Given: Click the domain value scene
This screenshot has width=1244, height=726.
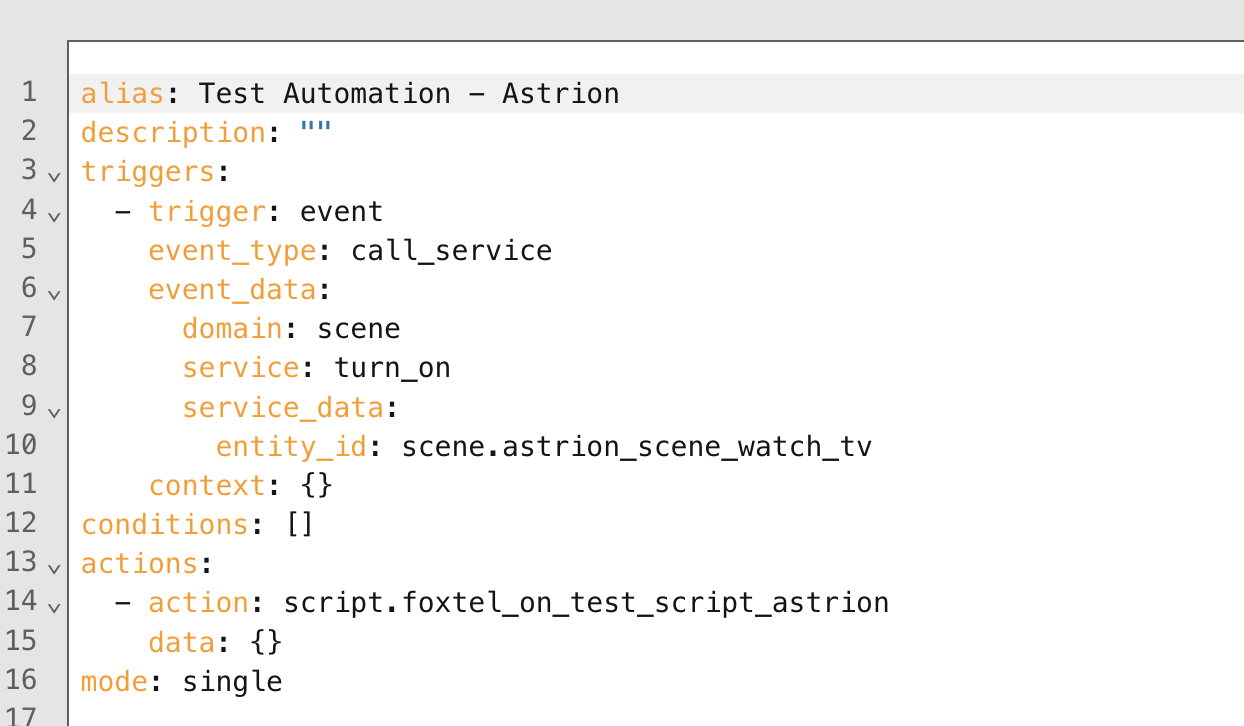Looking at the screenshot, I should 358,328.
